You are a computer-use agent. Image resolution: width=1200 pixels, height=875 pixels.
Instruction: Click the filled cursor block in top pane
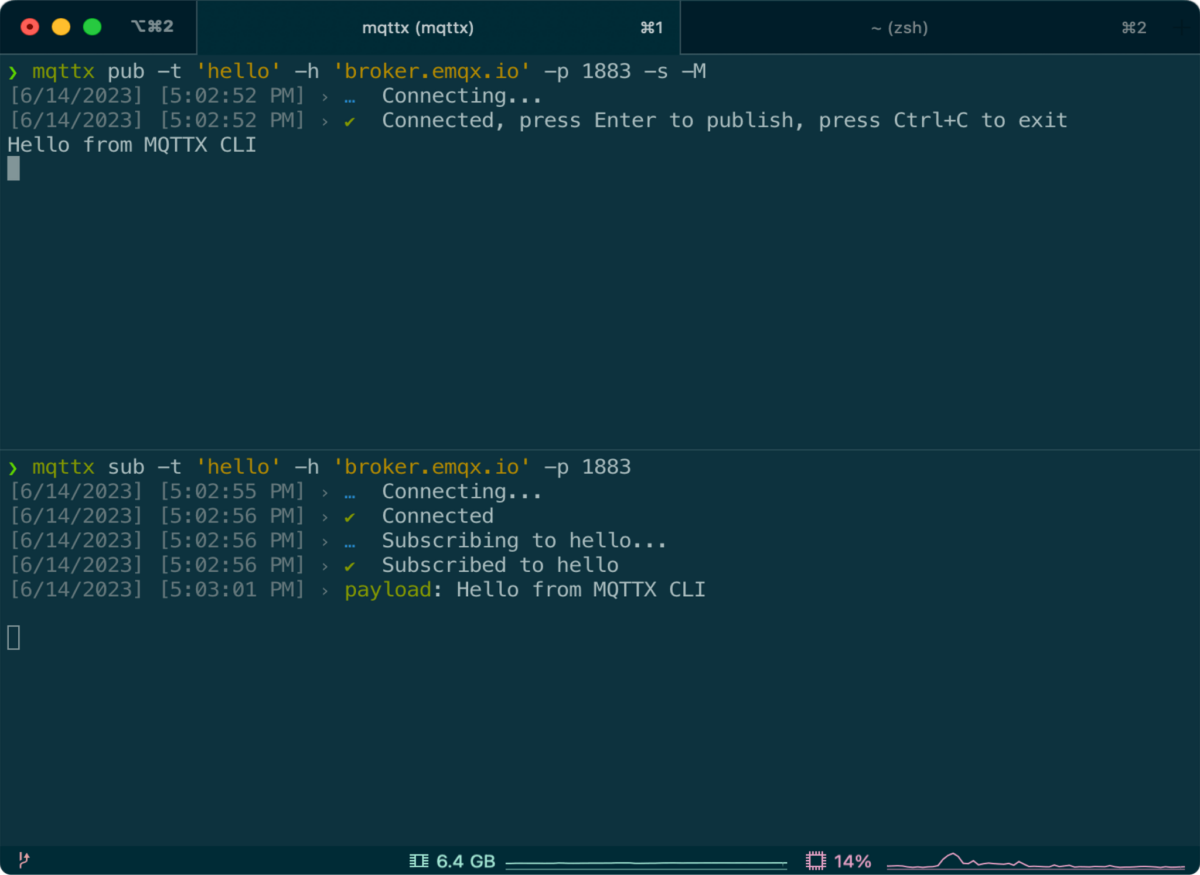(14, 169)
